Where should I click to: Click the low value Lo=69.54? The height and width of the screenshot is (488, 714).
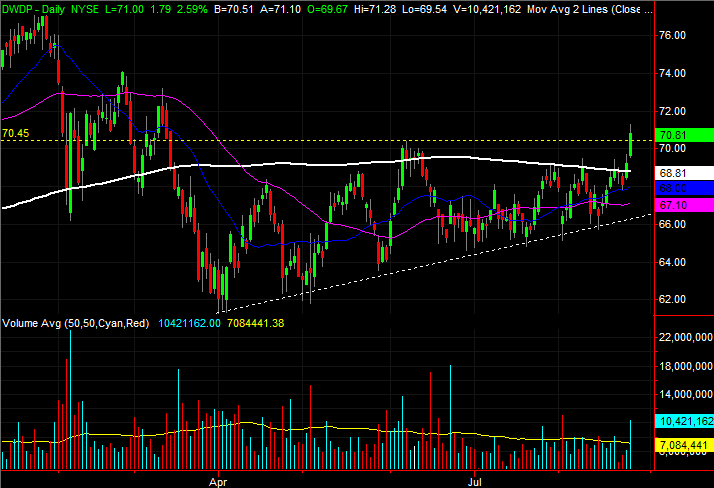(x=424, y=9)
